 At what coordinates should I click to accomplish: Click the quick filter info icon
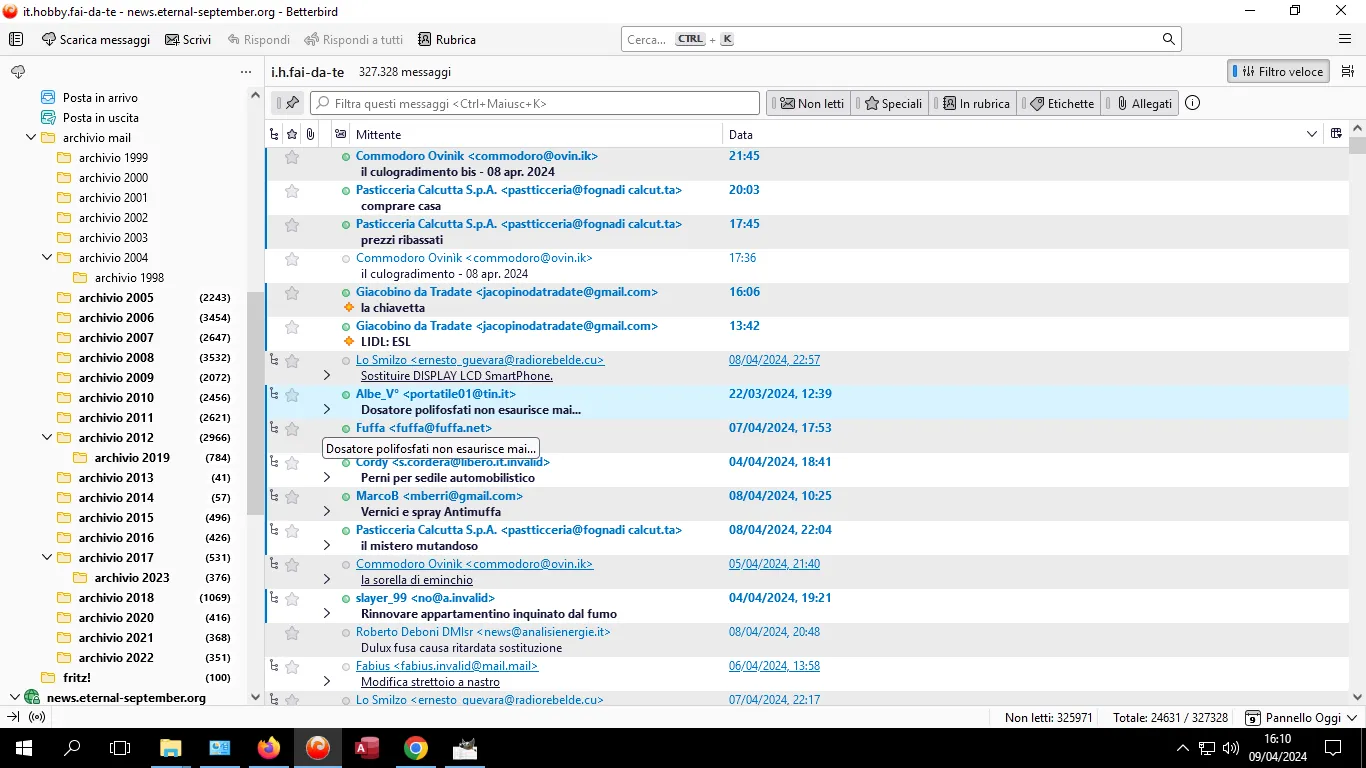pyautogui.click(x=1192, y=103)
